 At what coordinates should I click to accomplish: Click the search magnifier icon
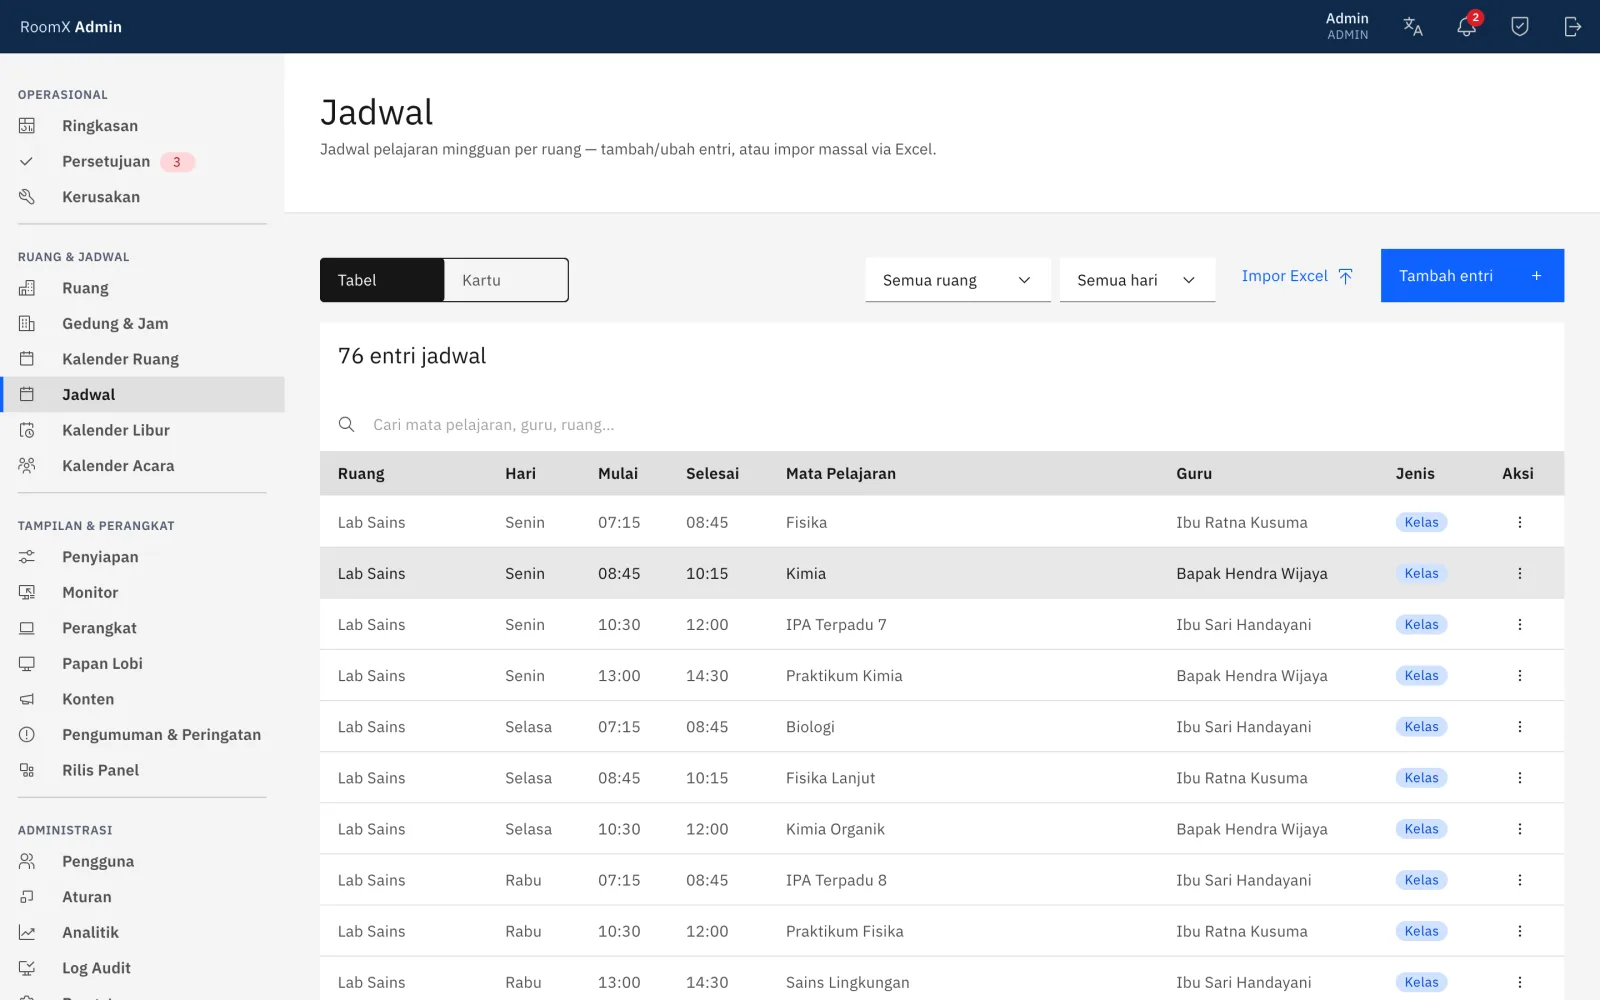[x=347, y=425]
